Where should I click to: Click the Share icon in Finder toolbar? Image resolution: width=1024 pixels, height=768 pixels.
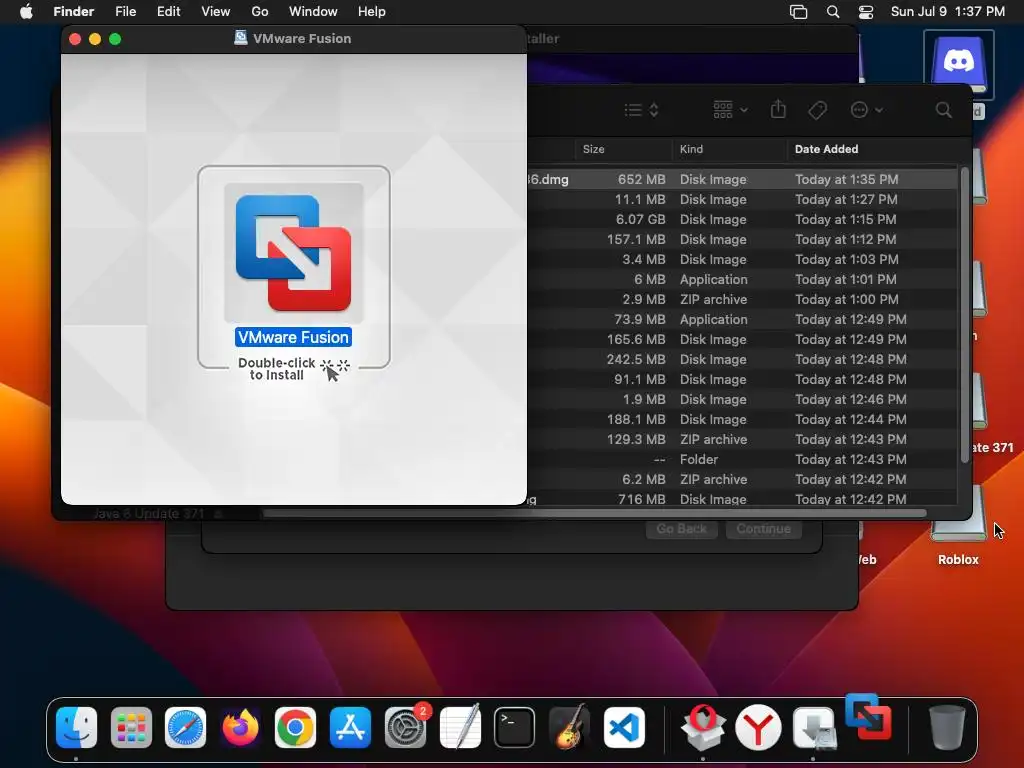tap(778, 109)
